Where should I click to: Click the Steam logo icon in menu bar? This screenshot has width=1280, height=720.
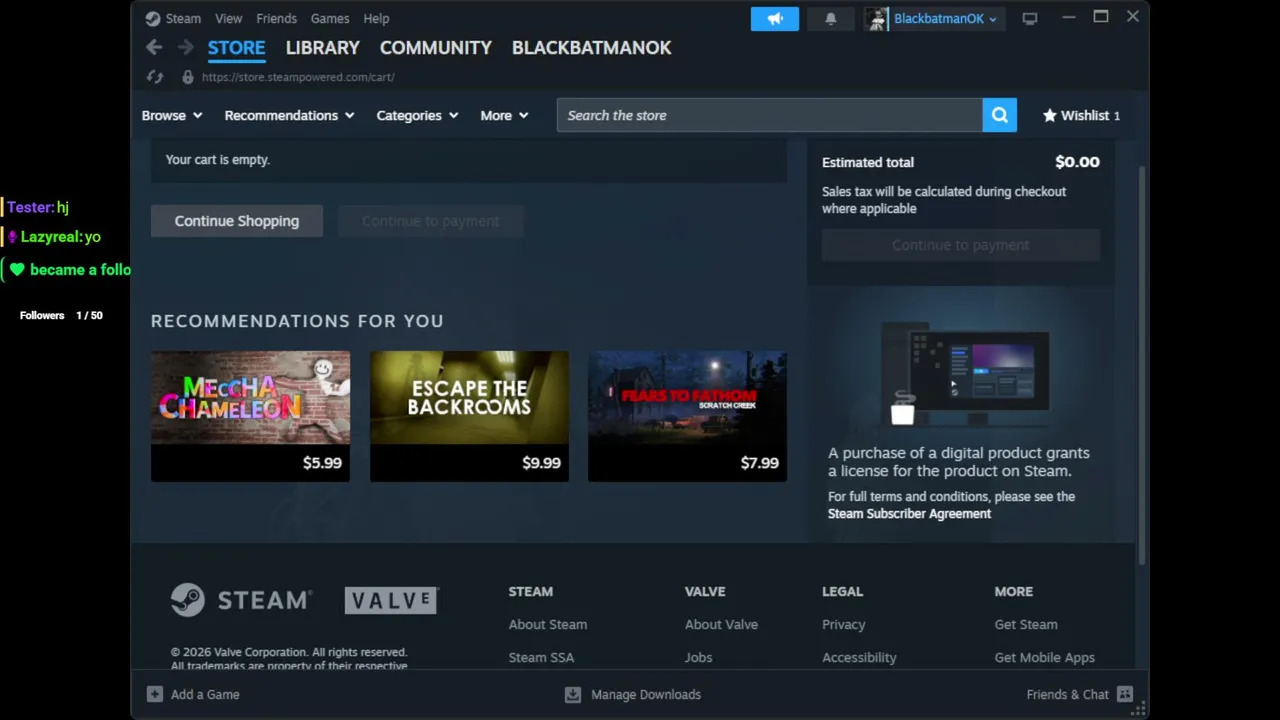point(152,18)
